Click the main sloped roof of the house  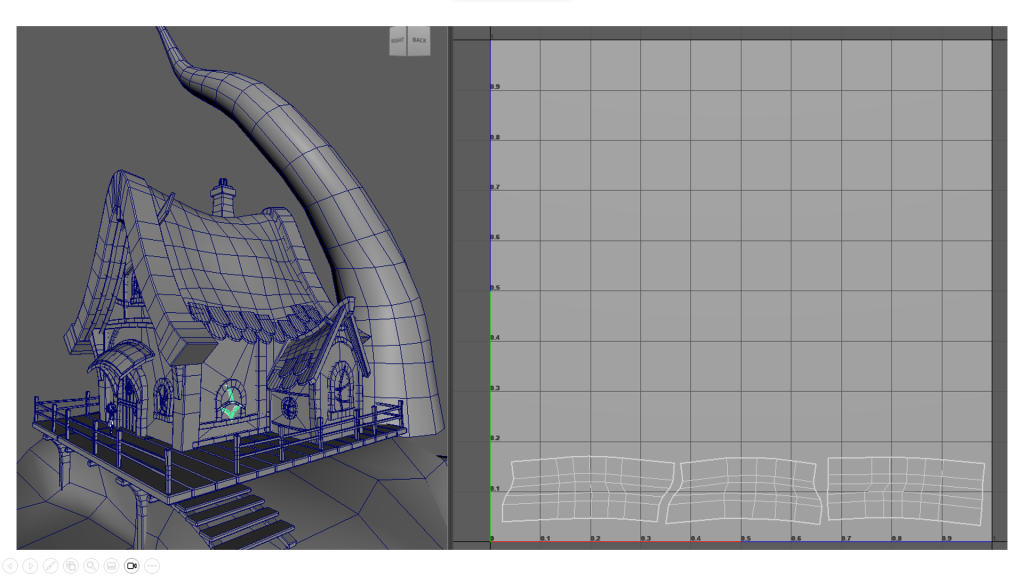coord(230,250)
